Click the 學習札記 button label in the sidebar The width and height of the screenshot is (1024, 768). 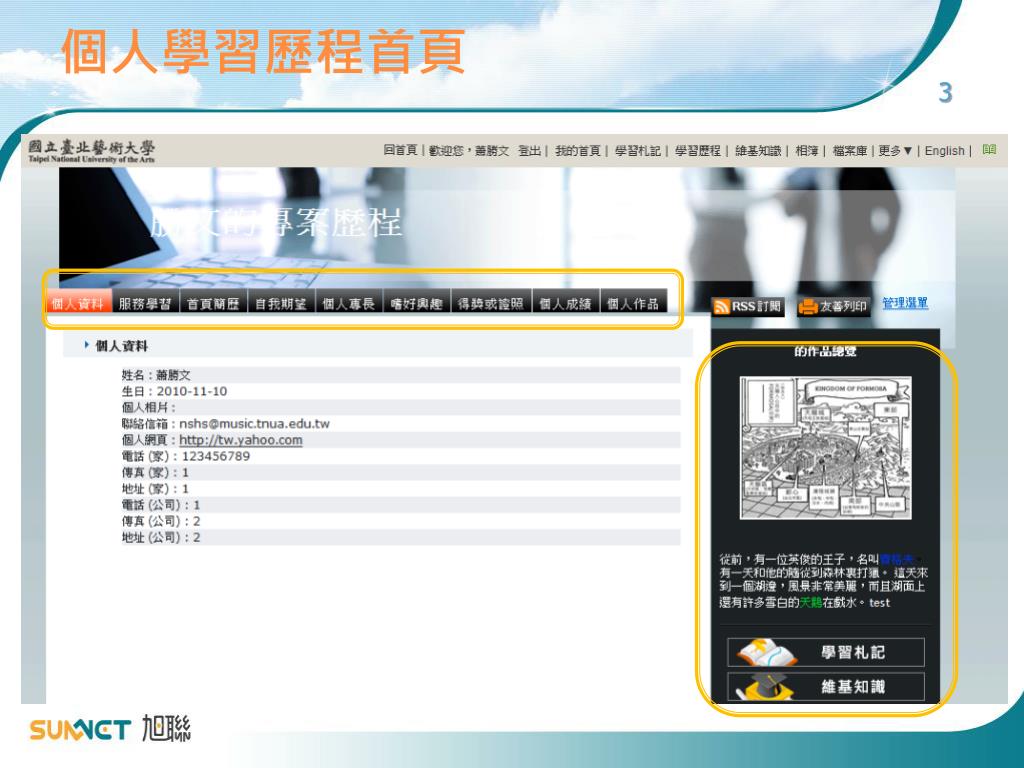tap(853, 652)
